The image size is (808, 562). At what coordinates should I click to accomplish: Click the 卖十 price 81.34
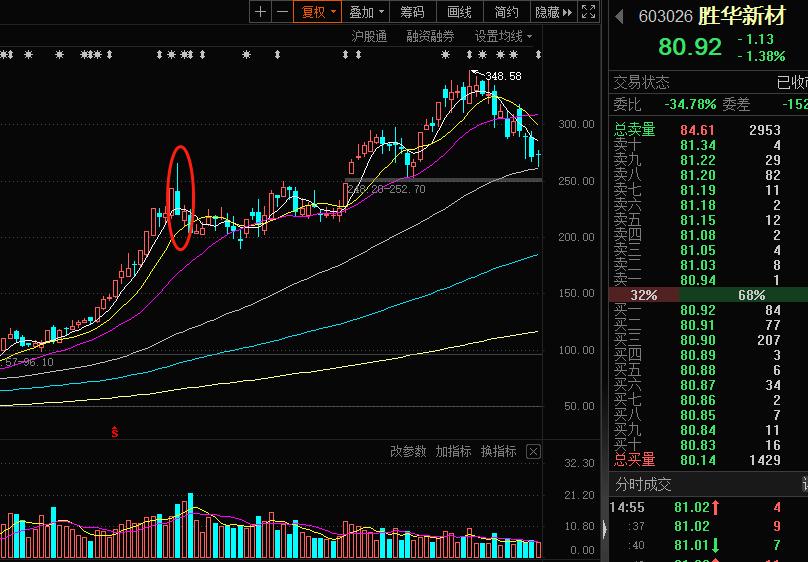pos(698,145)
